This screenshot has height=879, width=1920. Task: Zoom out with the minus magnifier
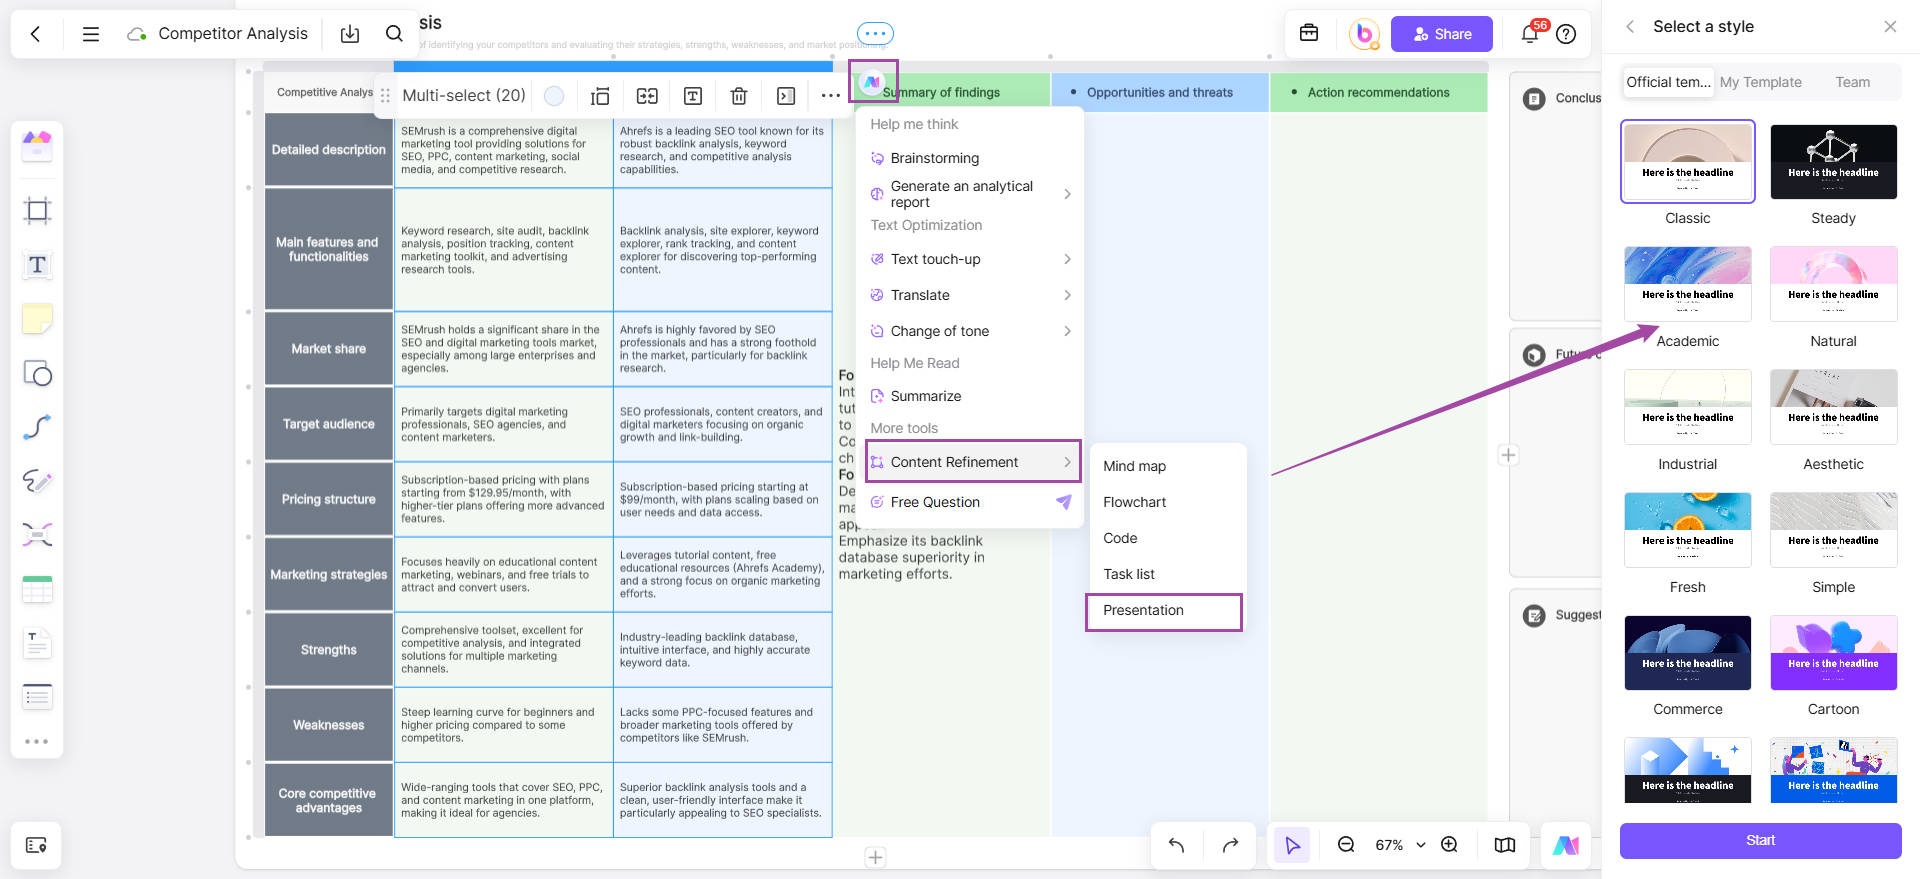tap(1346, 845)
